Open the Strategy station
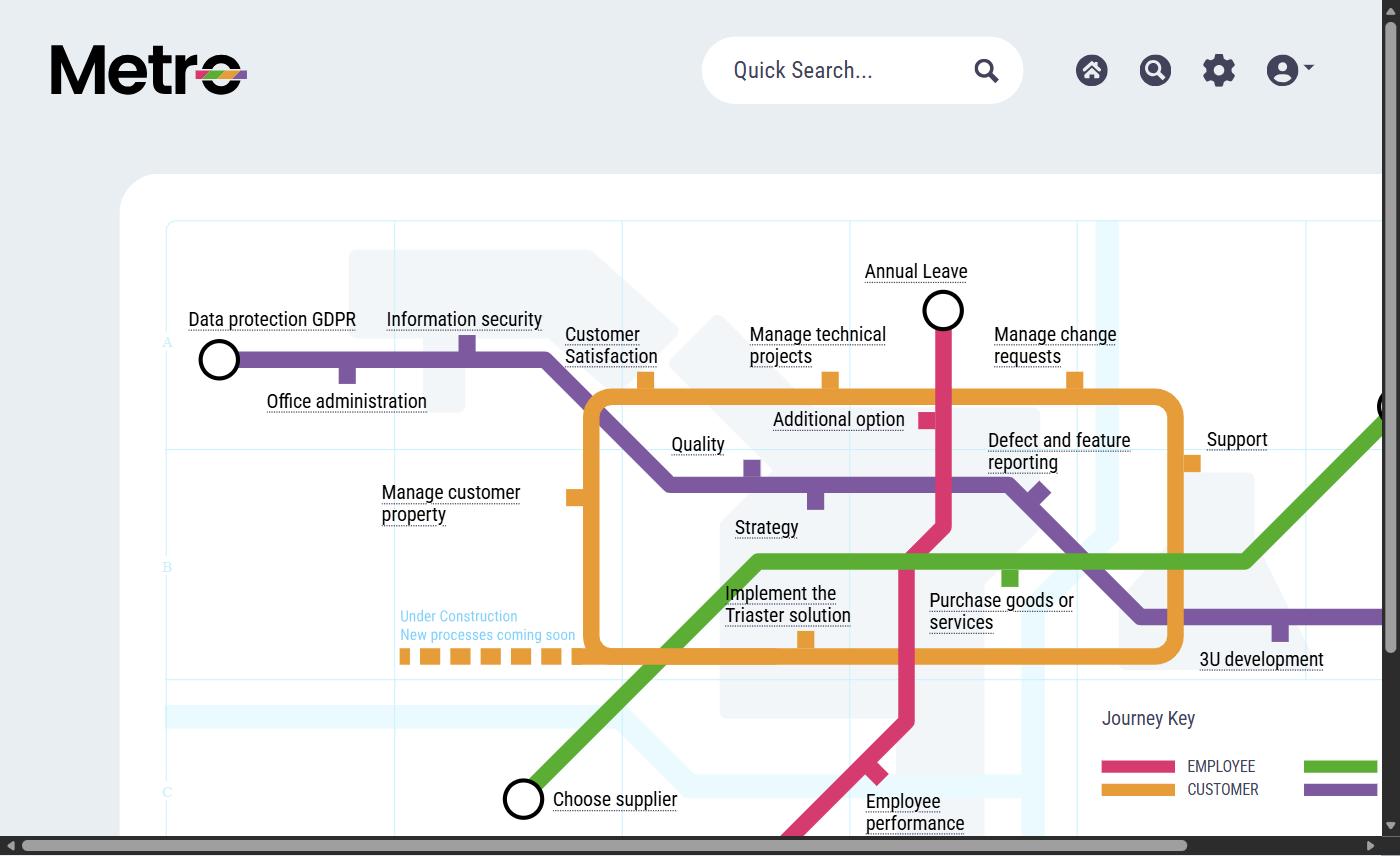The width and height of the screenshot is (1400, 856). [x=766, y=528]
